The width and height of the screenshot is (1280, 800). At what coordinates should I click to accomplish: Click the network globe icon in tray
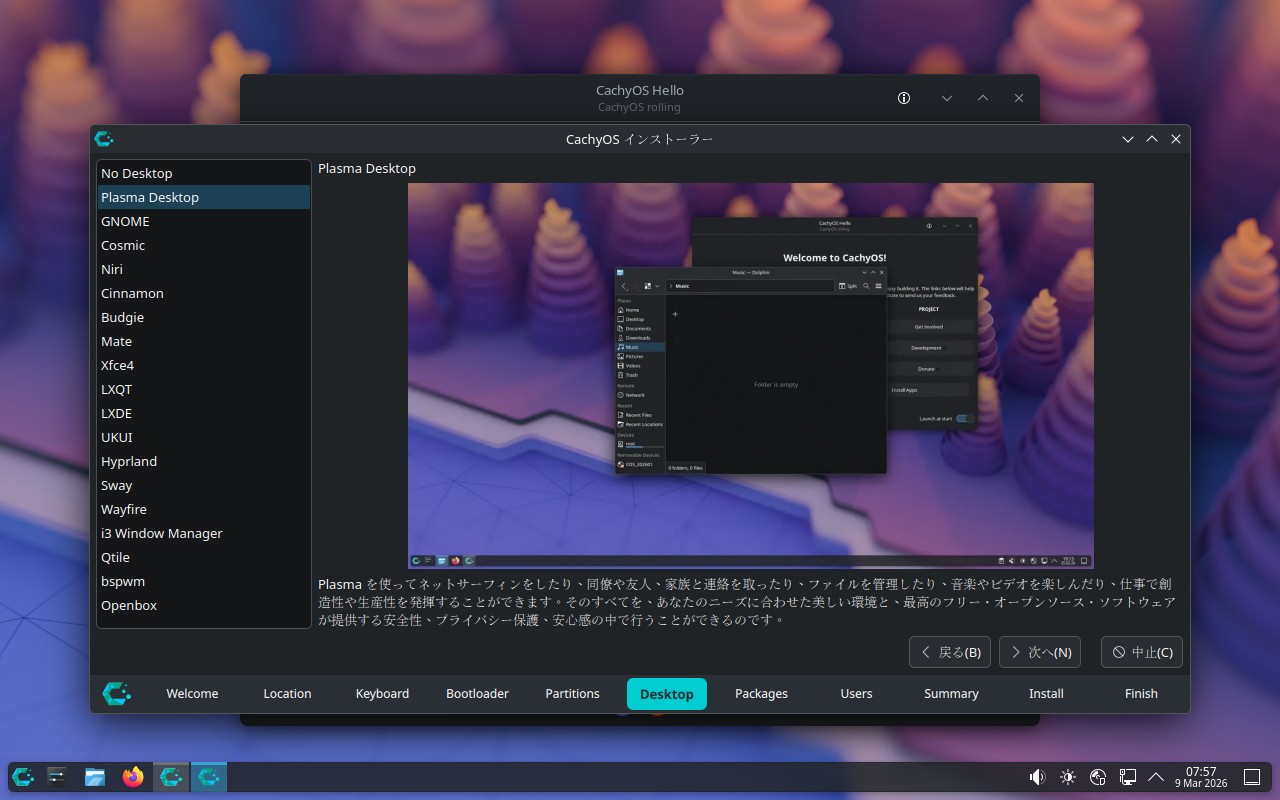tap(1098, 777)
